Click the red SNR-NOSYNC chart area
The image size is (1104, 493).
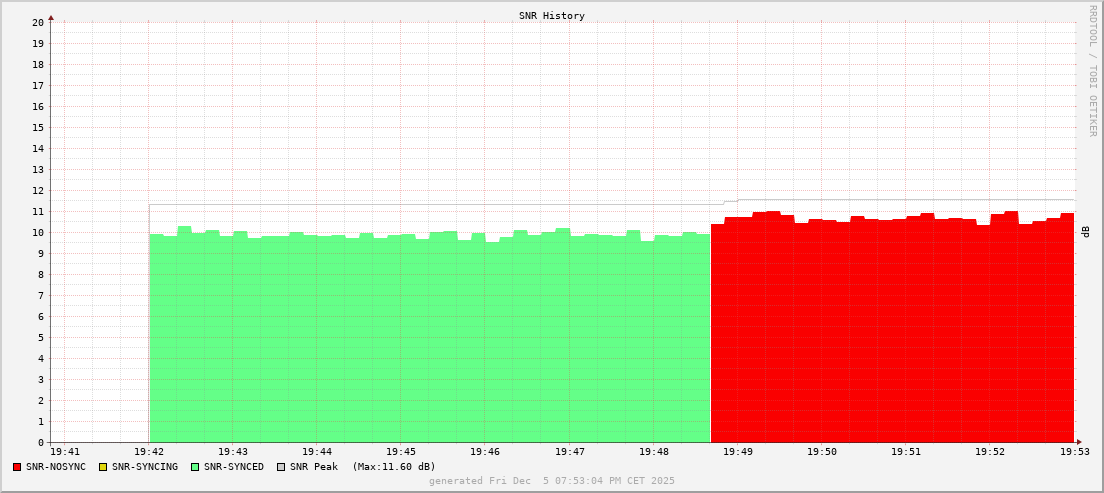pyautogui.click(x=892, y=330)
